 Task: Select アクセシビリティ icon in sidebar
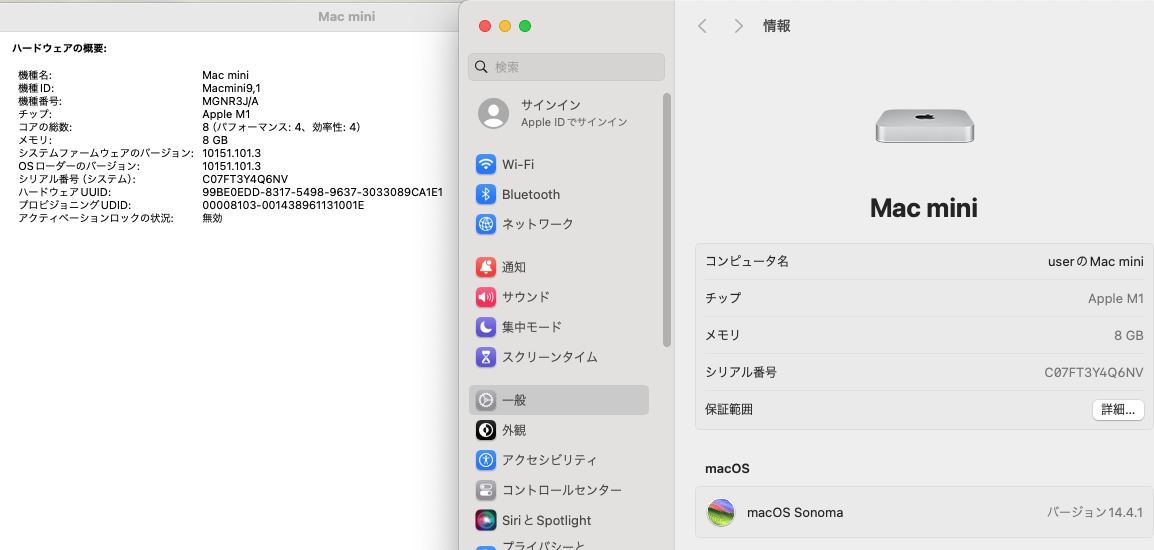point(486,460)
